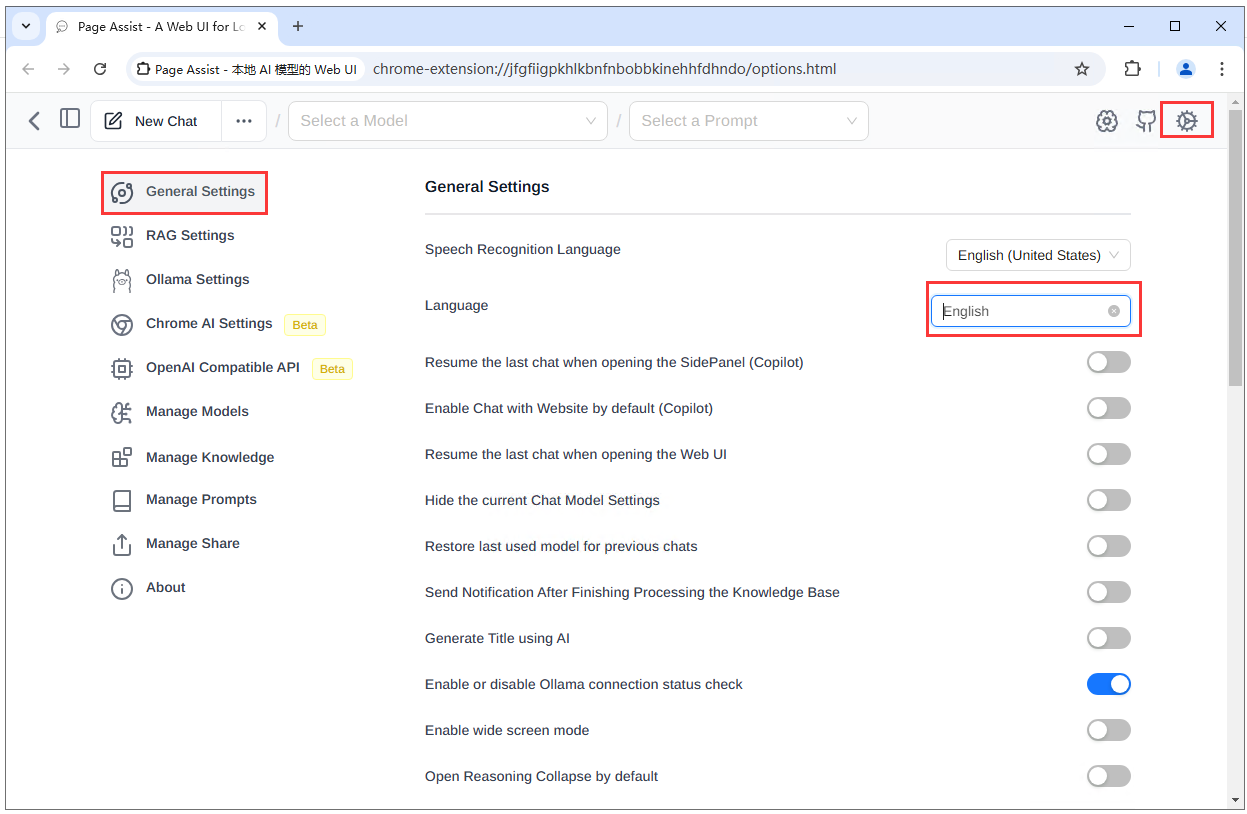Open OpenAI Compatible API settings

223,368
